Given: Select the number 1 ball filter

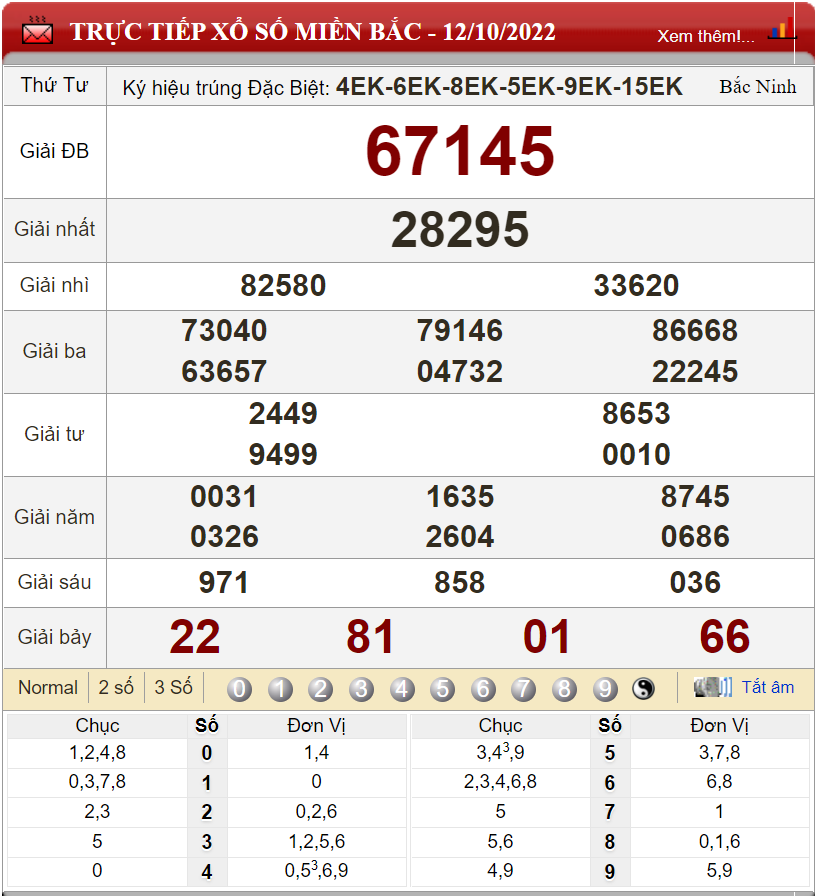Looking at the screenshot, I should [x=281, y=689].
